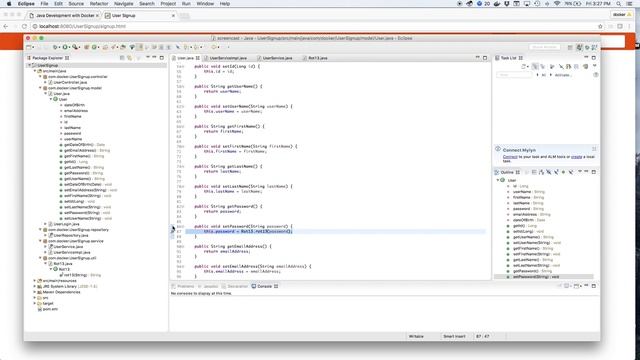Open the Problems tab in bottom panel
The height and width of the screenshot is (360, 640).
[x=183, y=286]
